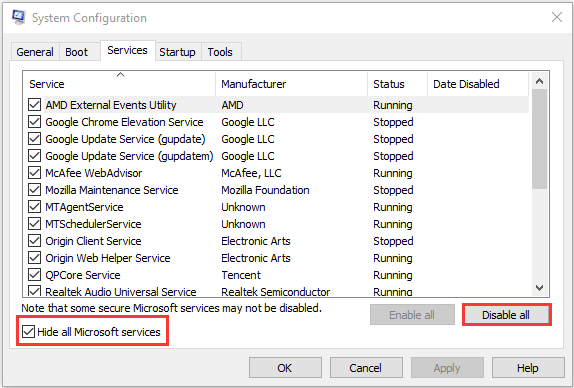Viewport: 574px width, 388px height.
Task: Toggle Google Update Service (gupdate) checkbox
Action: (x=34, y=139)
